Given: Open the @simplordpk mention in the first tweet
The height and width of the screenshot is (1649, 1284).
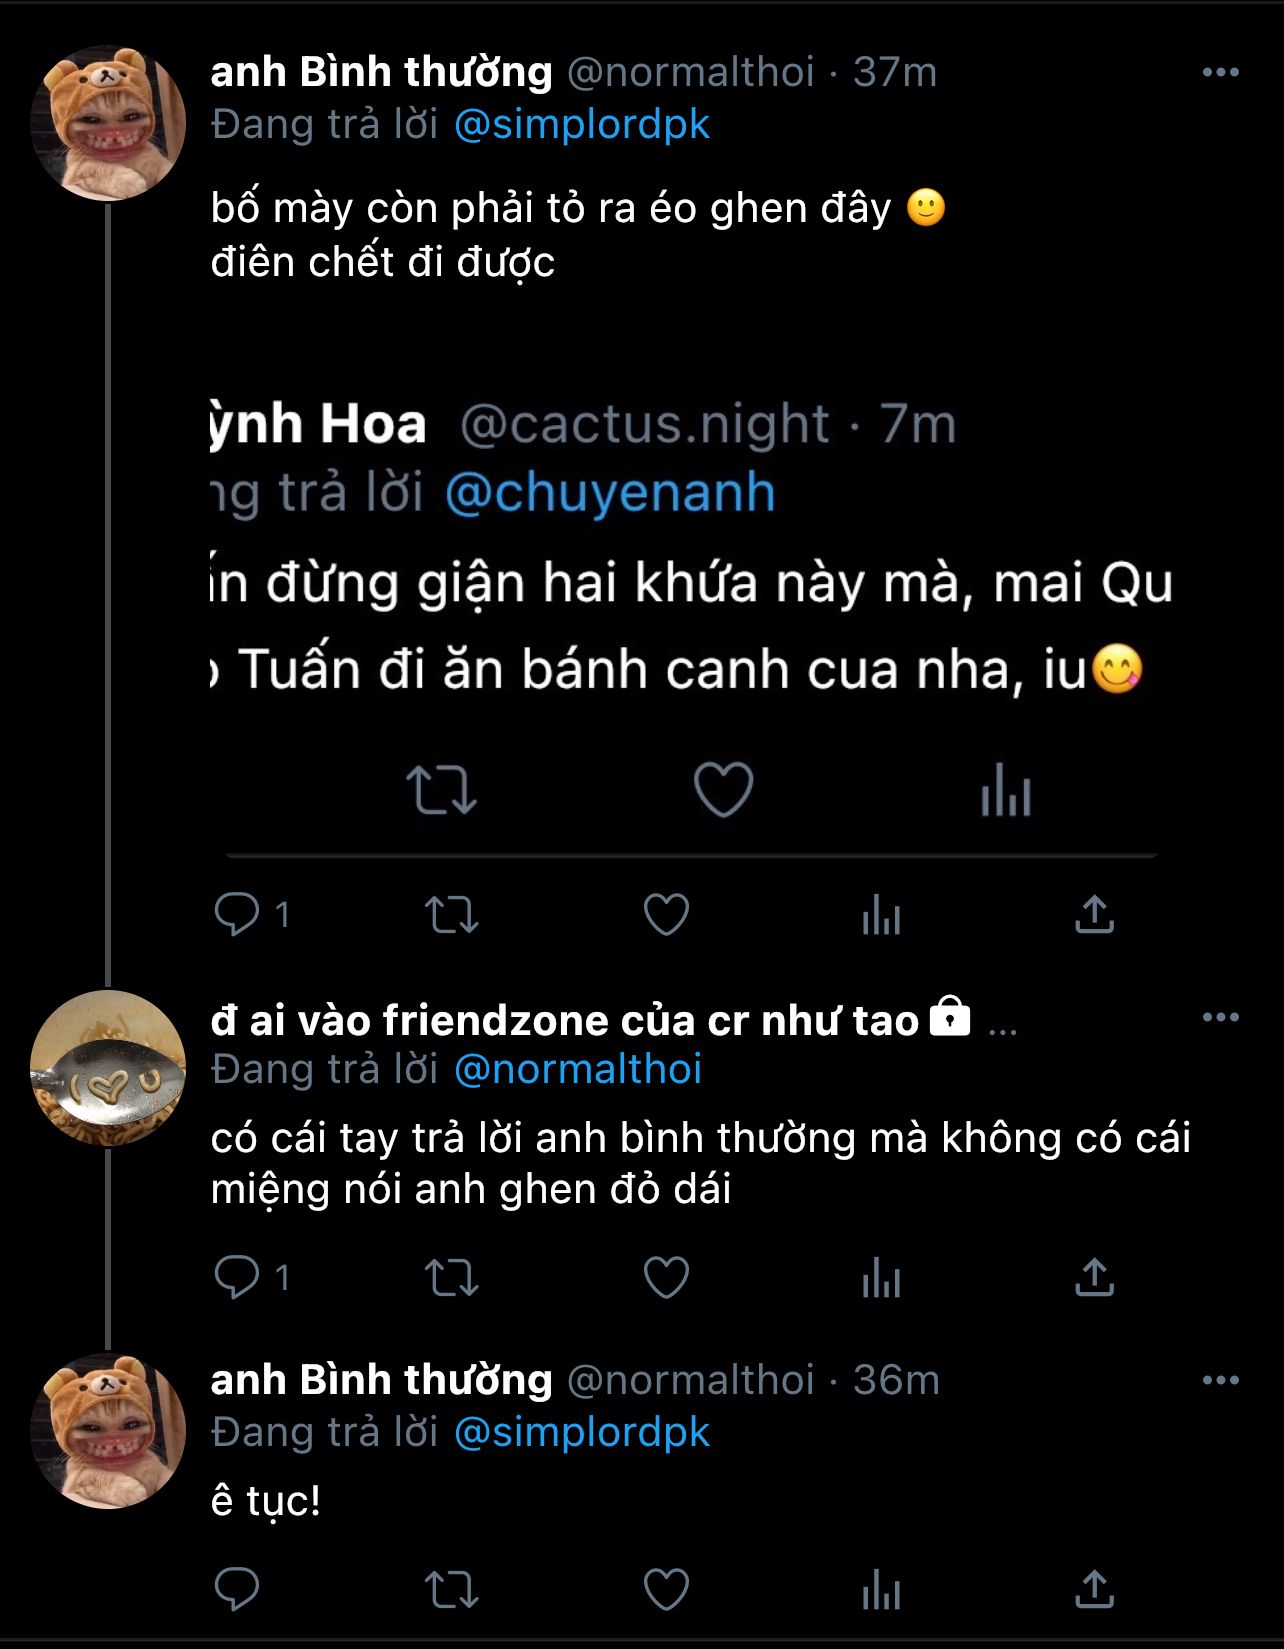Looking at the screenshot, I should (x=581, y=125).
